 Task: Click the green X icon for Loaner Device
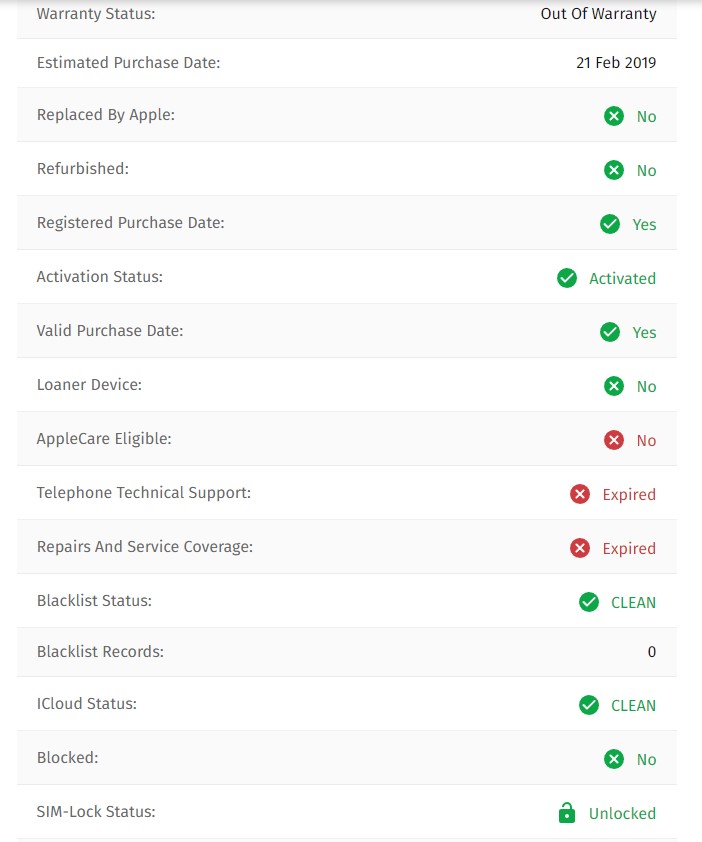pyautogui.click(x=613, y=386)
